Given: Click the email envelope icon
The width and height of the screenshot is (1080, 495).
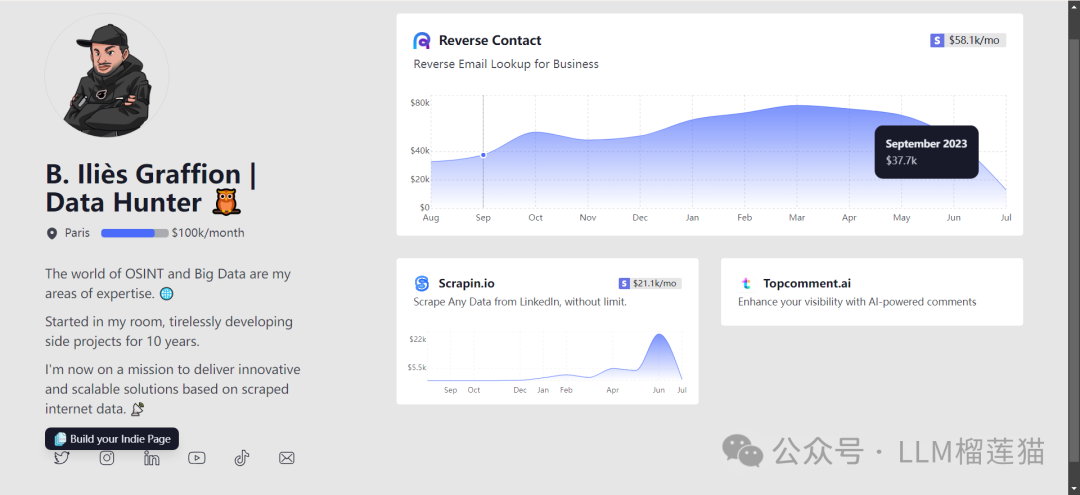Looking at the screenshot, I should pos(287,458).
